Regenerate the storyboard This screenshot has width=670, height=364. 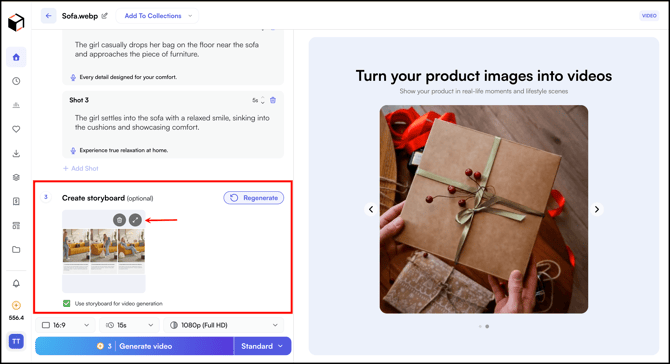254,198
